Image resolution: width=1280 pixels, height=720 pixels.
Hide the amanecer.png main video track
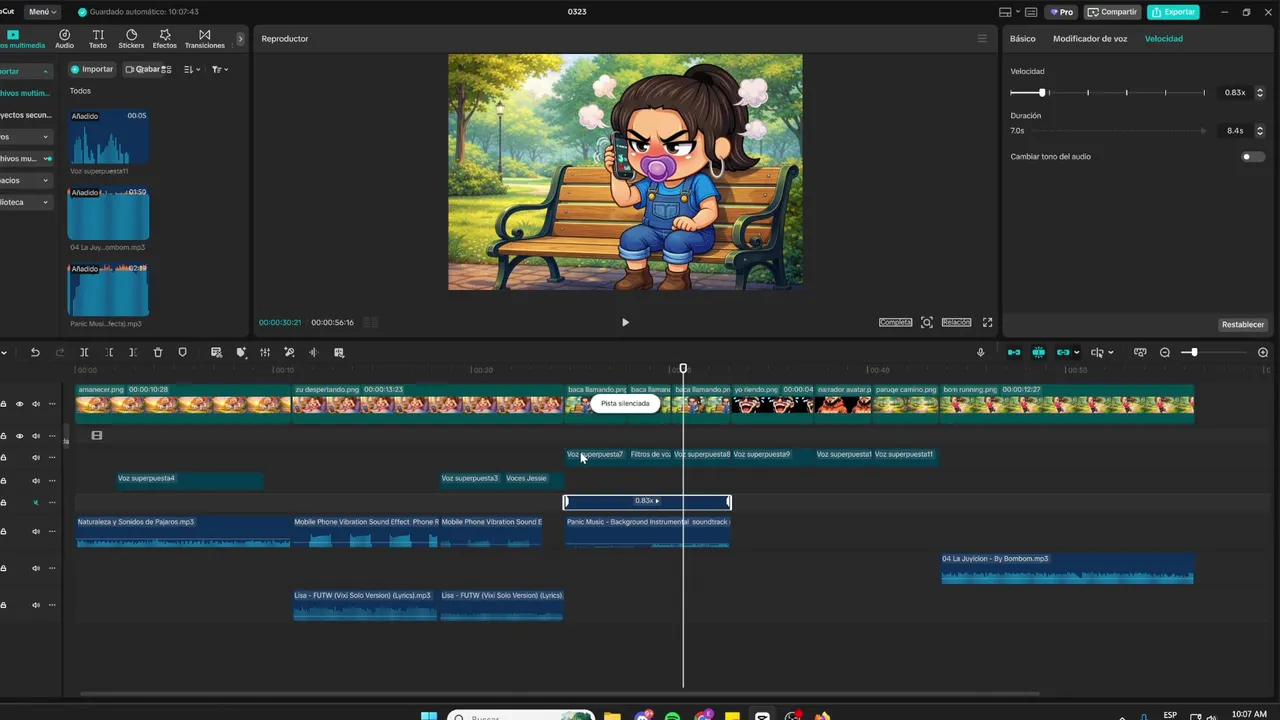[19, 404]
